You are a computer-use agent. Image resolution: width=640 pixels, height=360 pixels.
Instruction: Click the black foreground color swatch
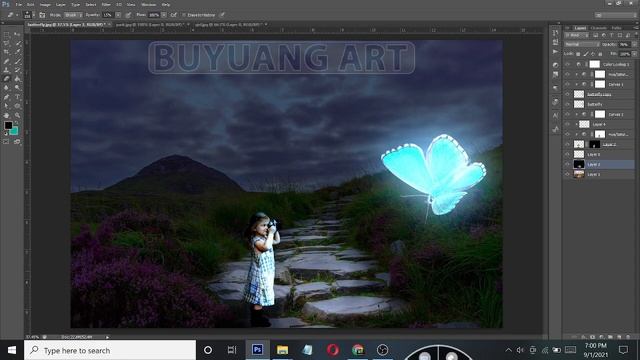click(x=8, y=125)
